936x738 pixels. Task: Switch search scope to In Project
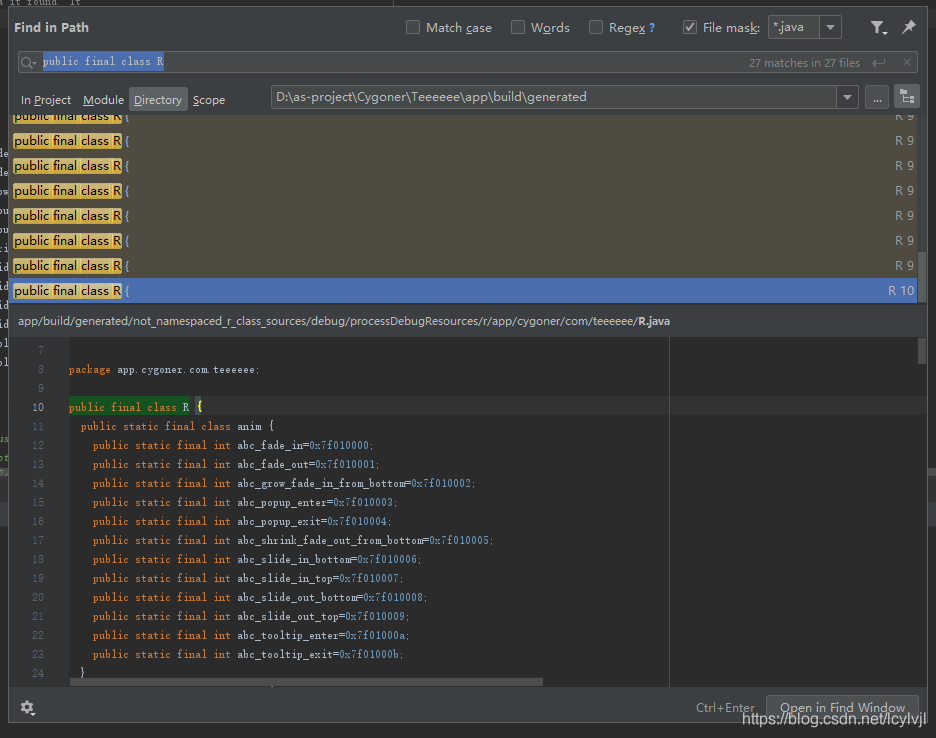coord(46,99)
